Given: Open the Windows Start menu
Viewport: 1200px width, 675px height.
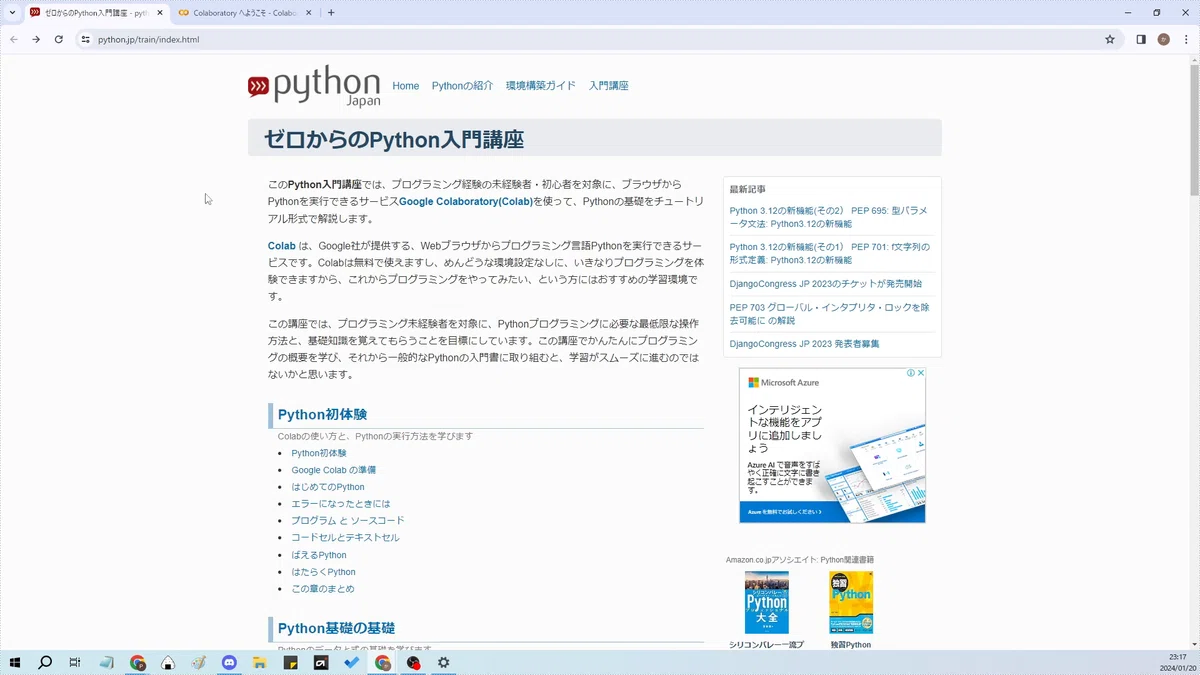Looking at the screenshot, I should point(15,662).
